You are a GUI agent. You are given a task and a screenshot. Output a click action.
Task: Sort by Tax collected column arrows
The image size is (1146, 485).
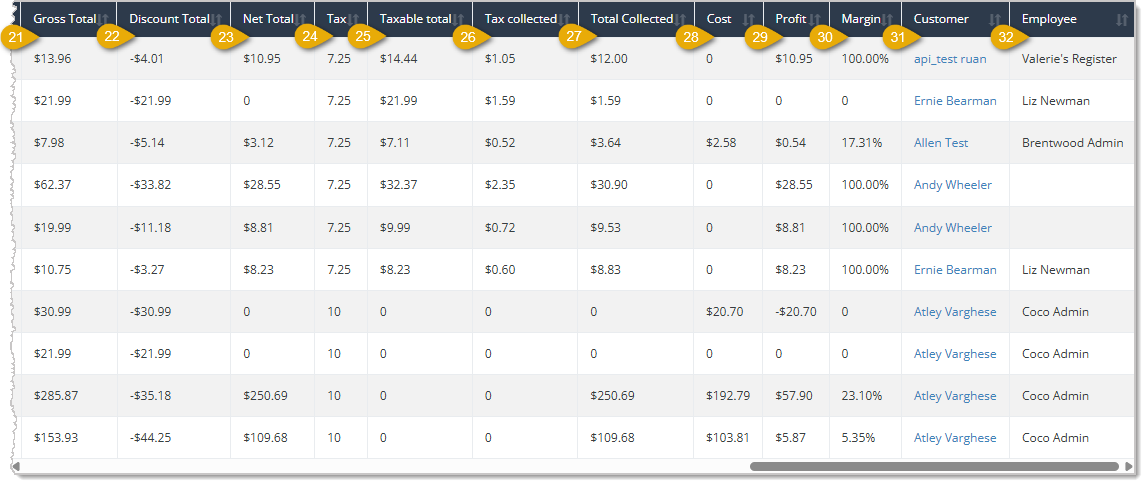click(x=563, y=19)
